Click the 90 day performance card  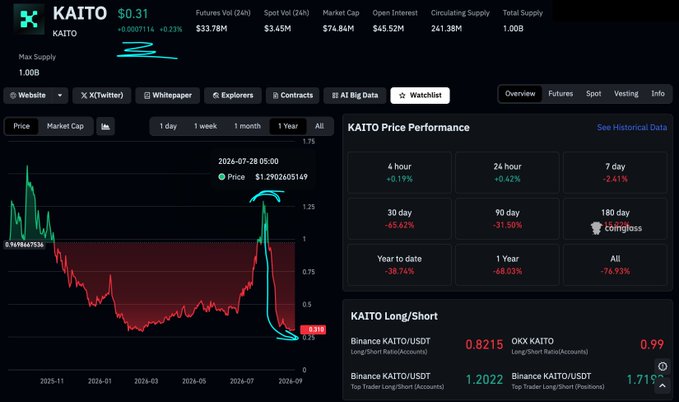click(507, 219)
